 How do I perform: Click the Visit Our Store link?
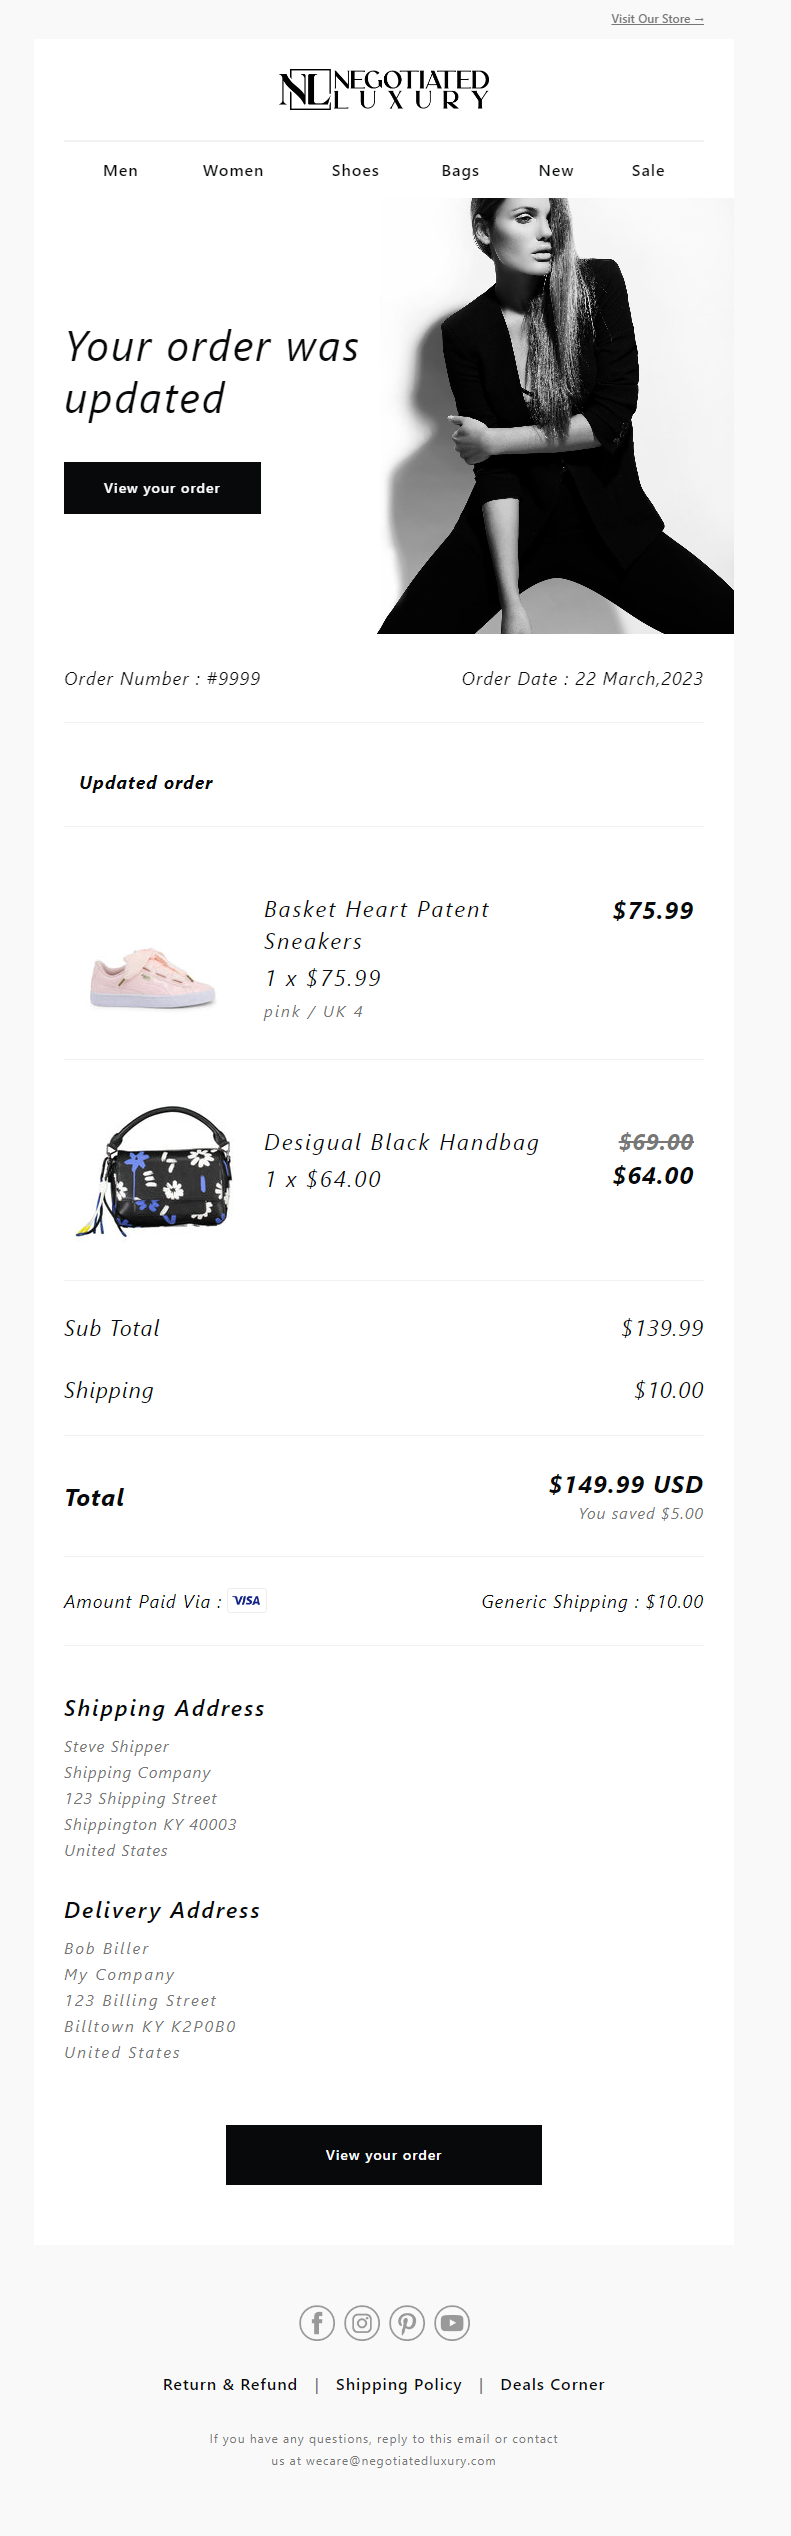point(657,19)
